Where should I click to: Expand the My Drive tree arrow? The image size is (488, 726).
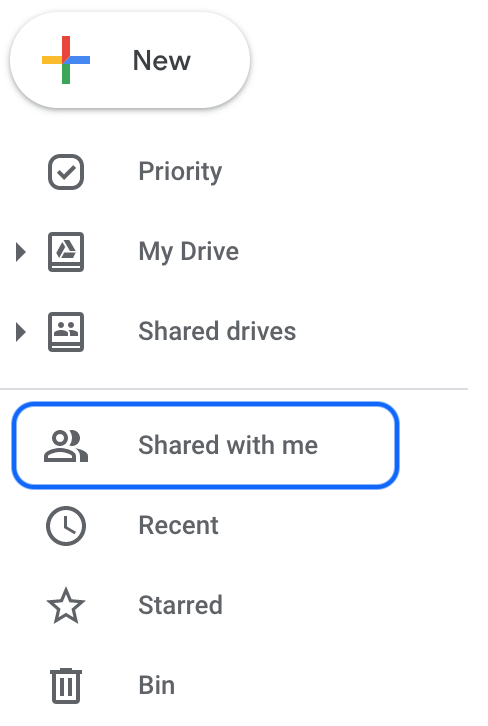[20, 252]
